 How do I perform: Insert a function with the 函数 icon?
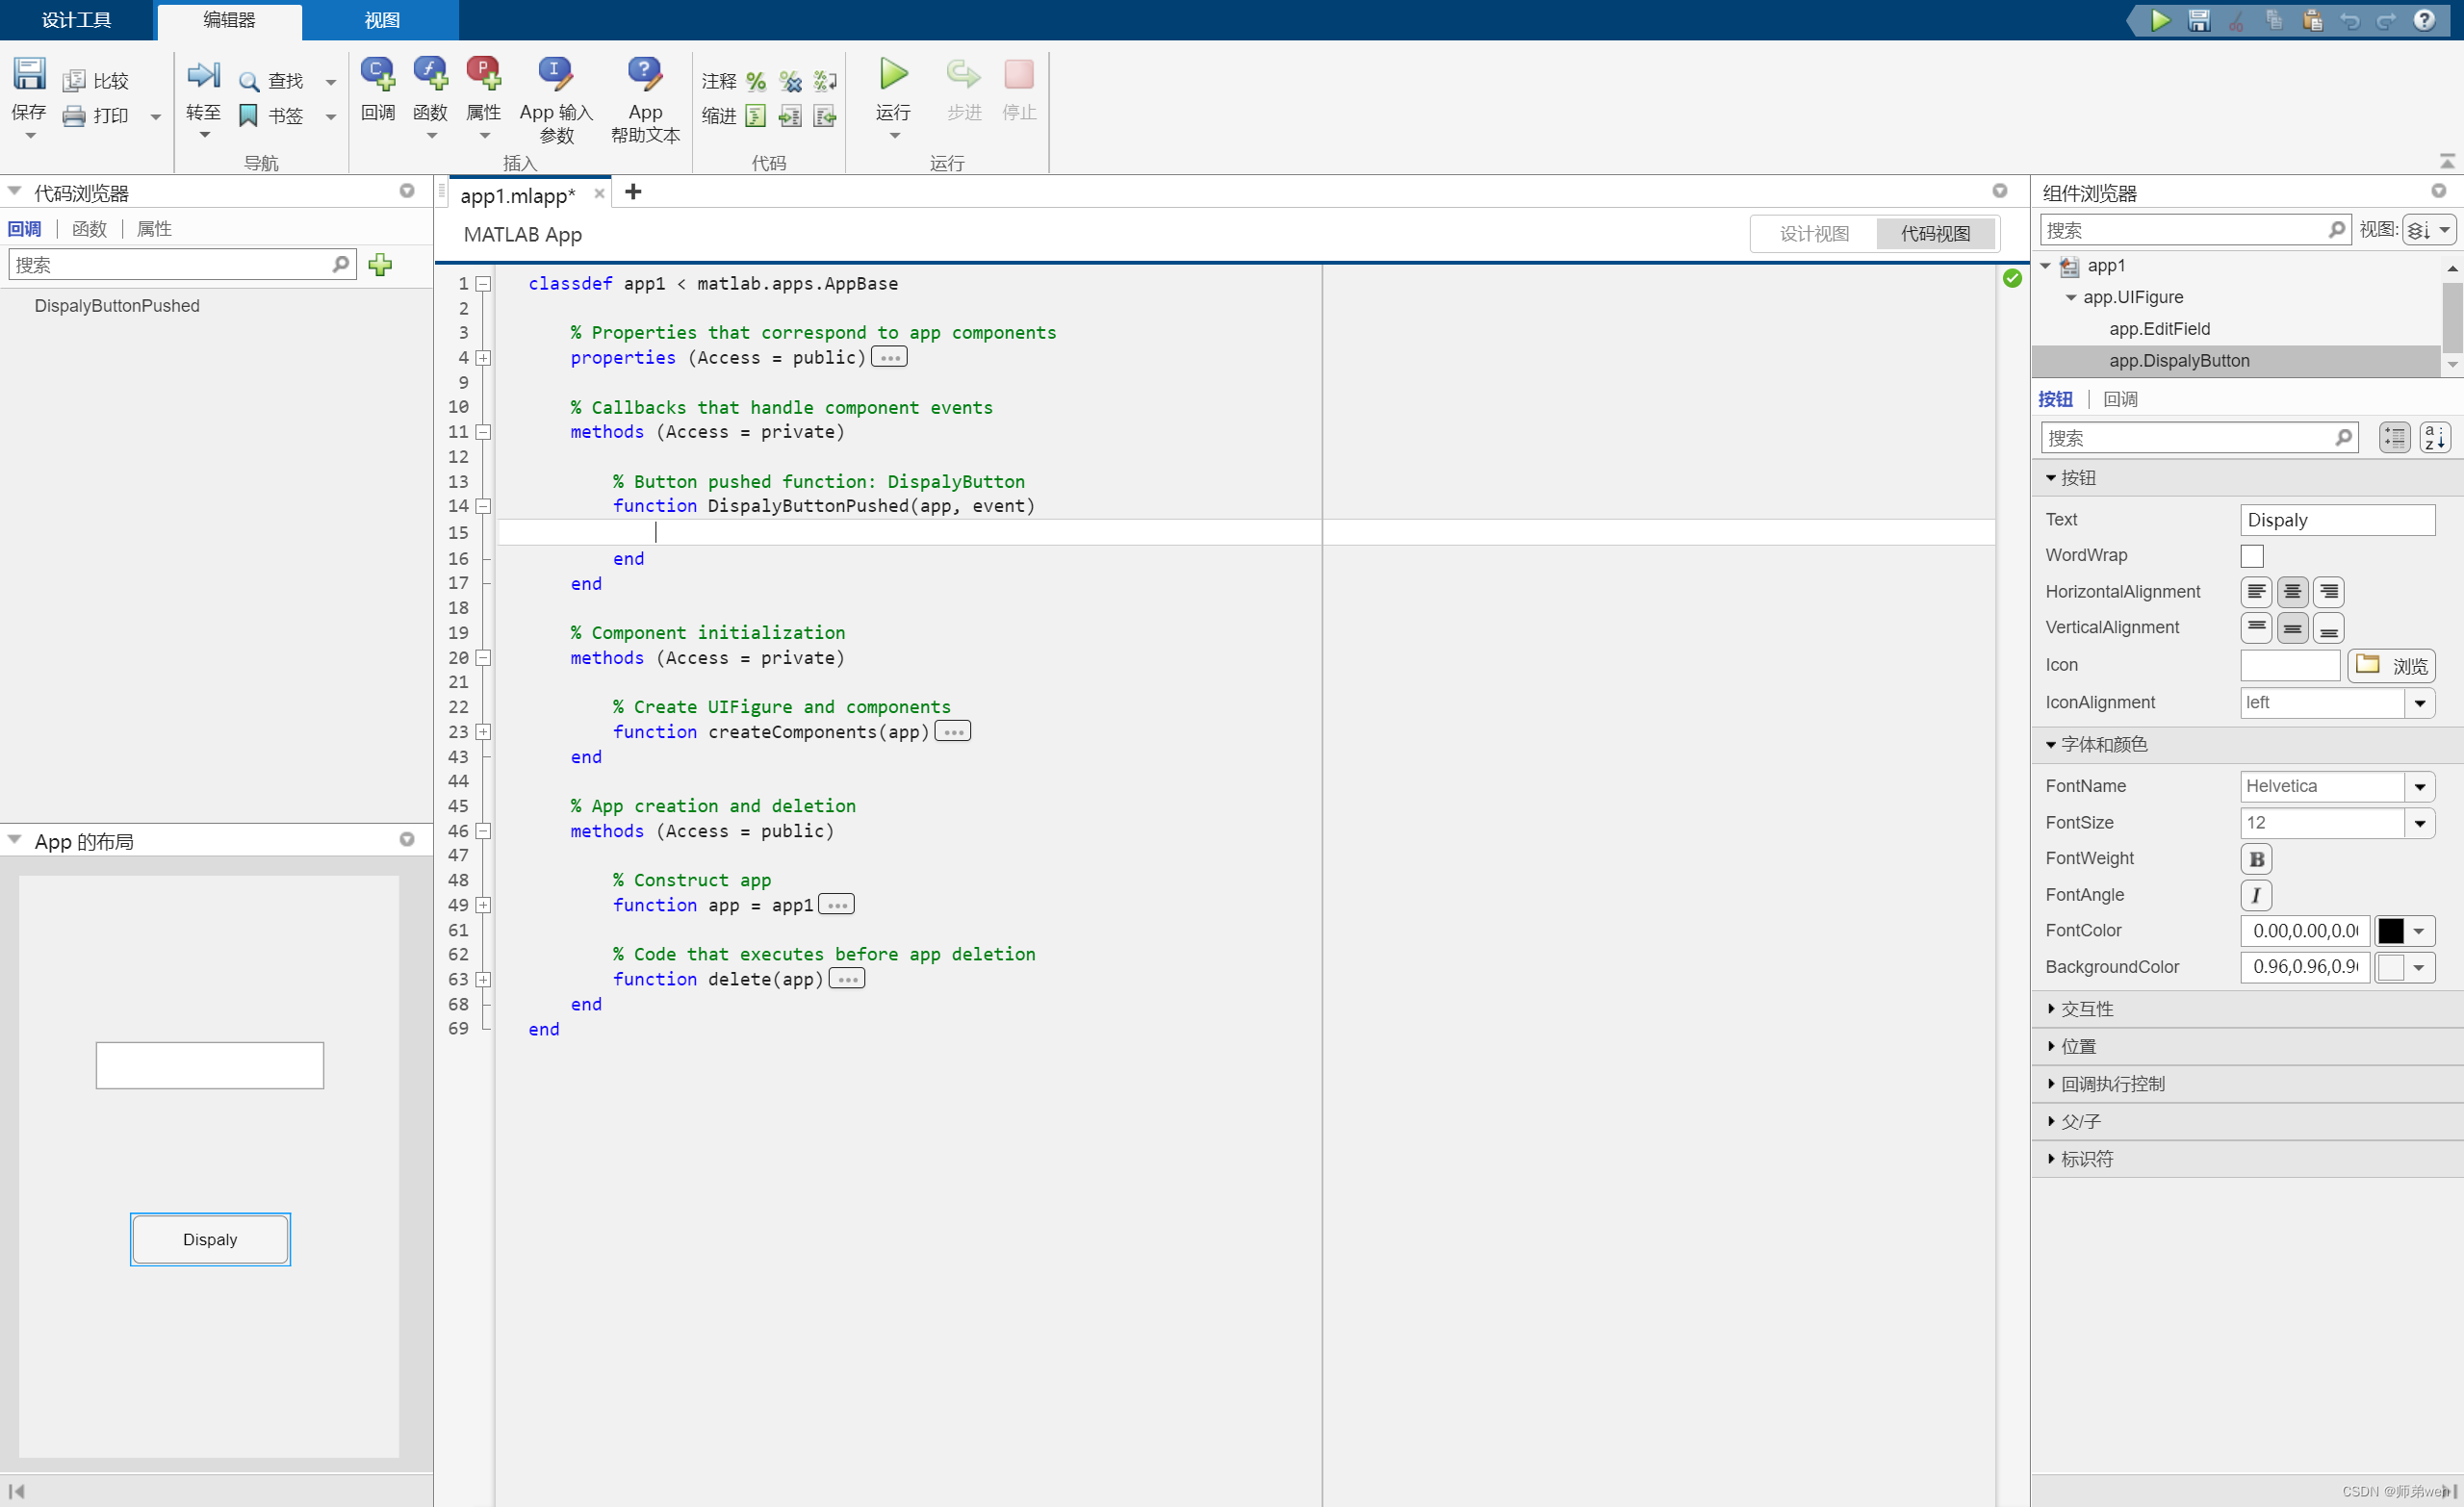pyautogui.click(x=430, y=73)
